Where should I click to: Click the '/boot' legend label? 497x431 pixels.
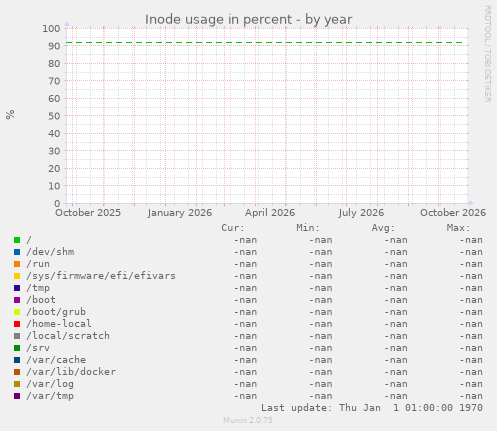pos(41,300)
